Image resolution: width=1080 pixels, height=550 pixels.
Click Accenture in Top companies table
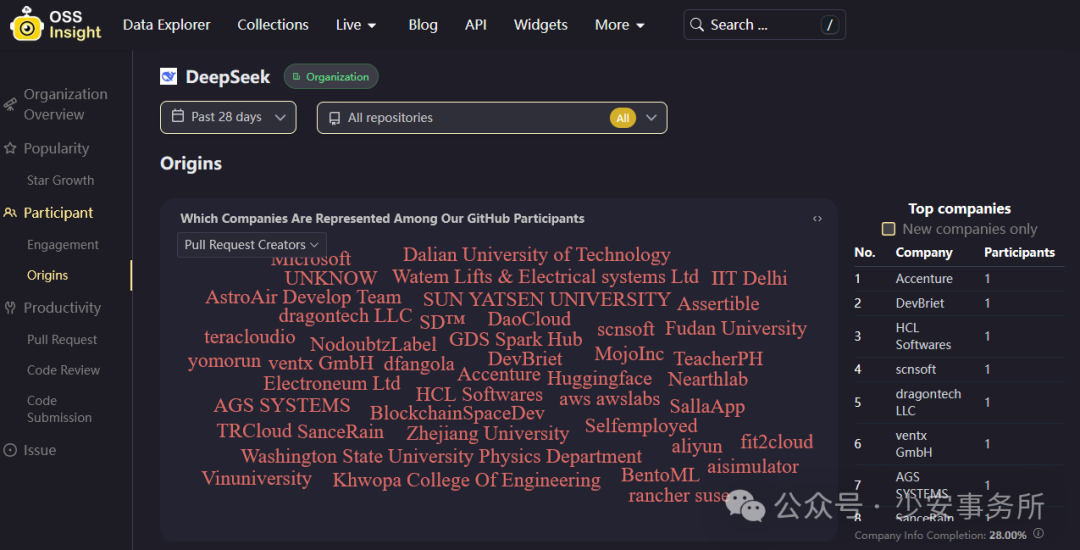pyautogui.click(x=924, y=279)
